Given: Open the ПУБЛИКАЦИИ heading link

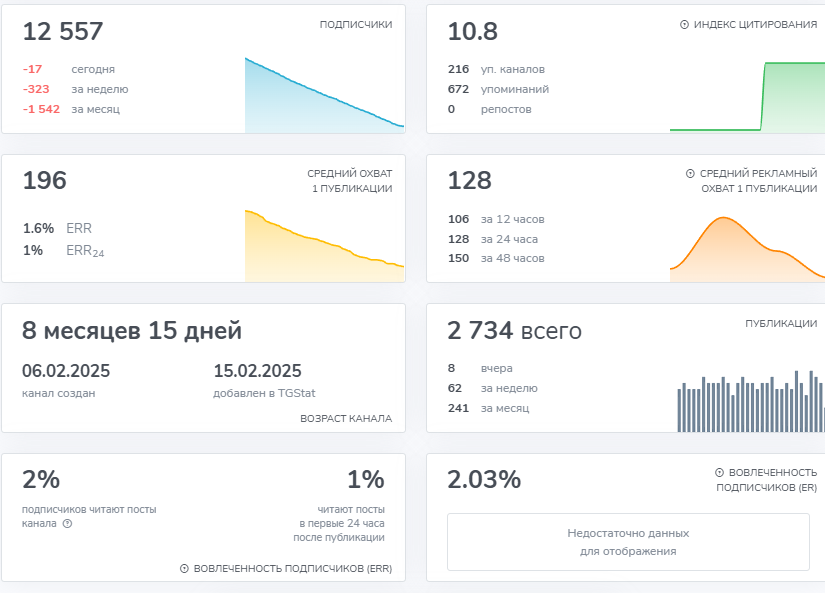Looking at the screenshot, I should tap(780, 324).
